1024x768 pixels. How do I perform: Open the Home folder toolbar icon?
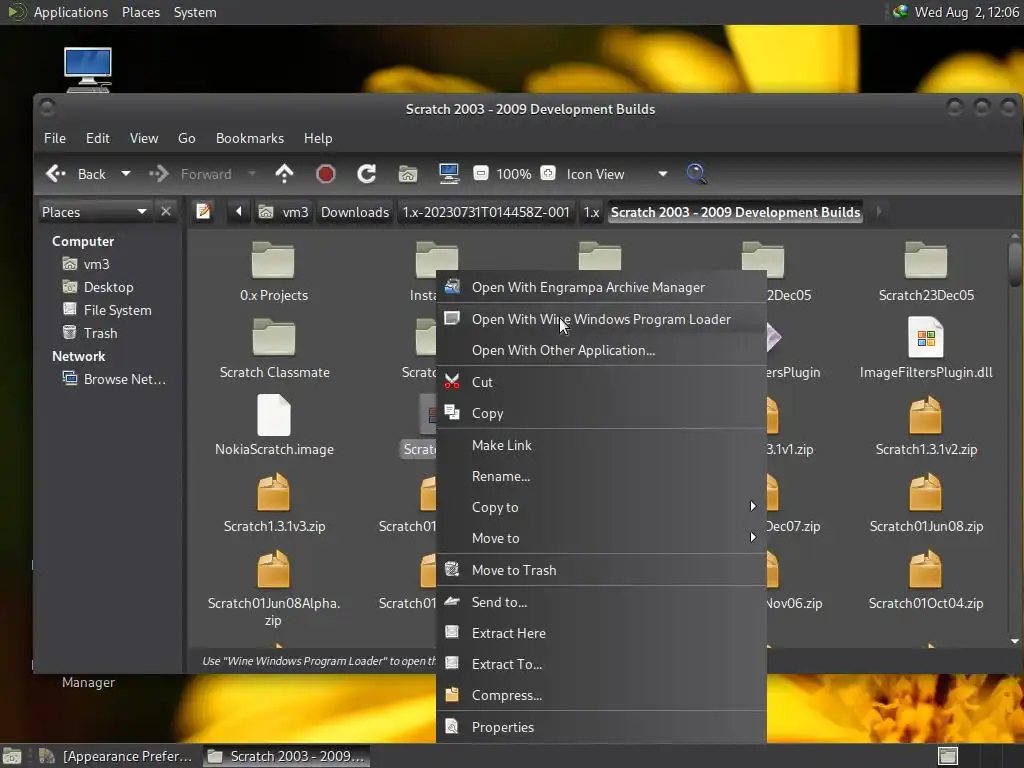408,174
